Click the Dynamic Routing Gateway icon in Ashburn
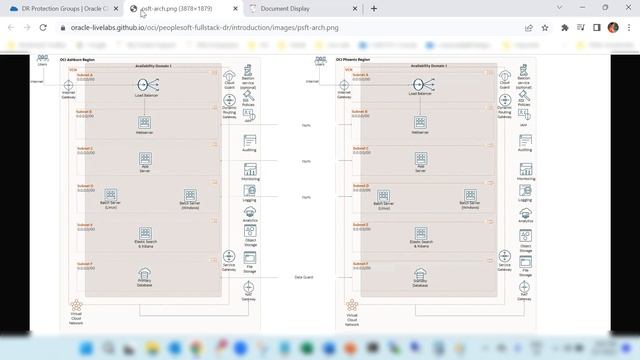Viewport: 640px width, 360px height. tap(229, 100)
